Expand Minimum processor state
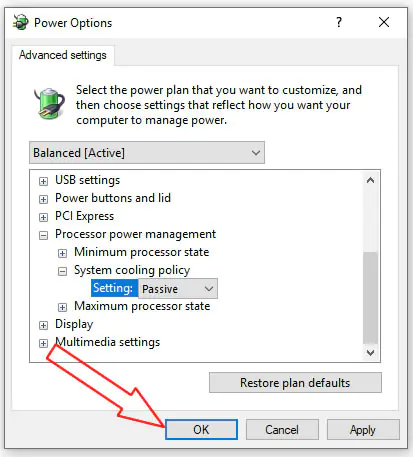Image resolution: width=413 pixels, height=457 pixels. click(62, 253)
